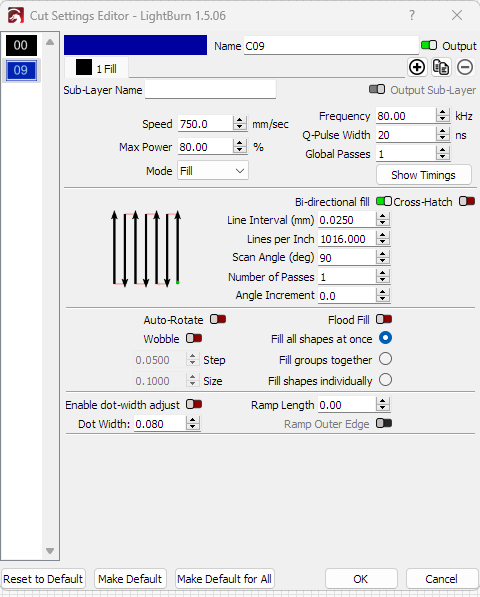480x597 pixels.
Task: Disable Bi-directional fill
Action: [384, 201]
